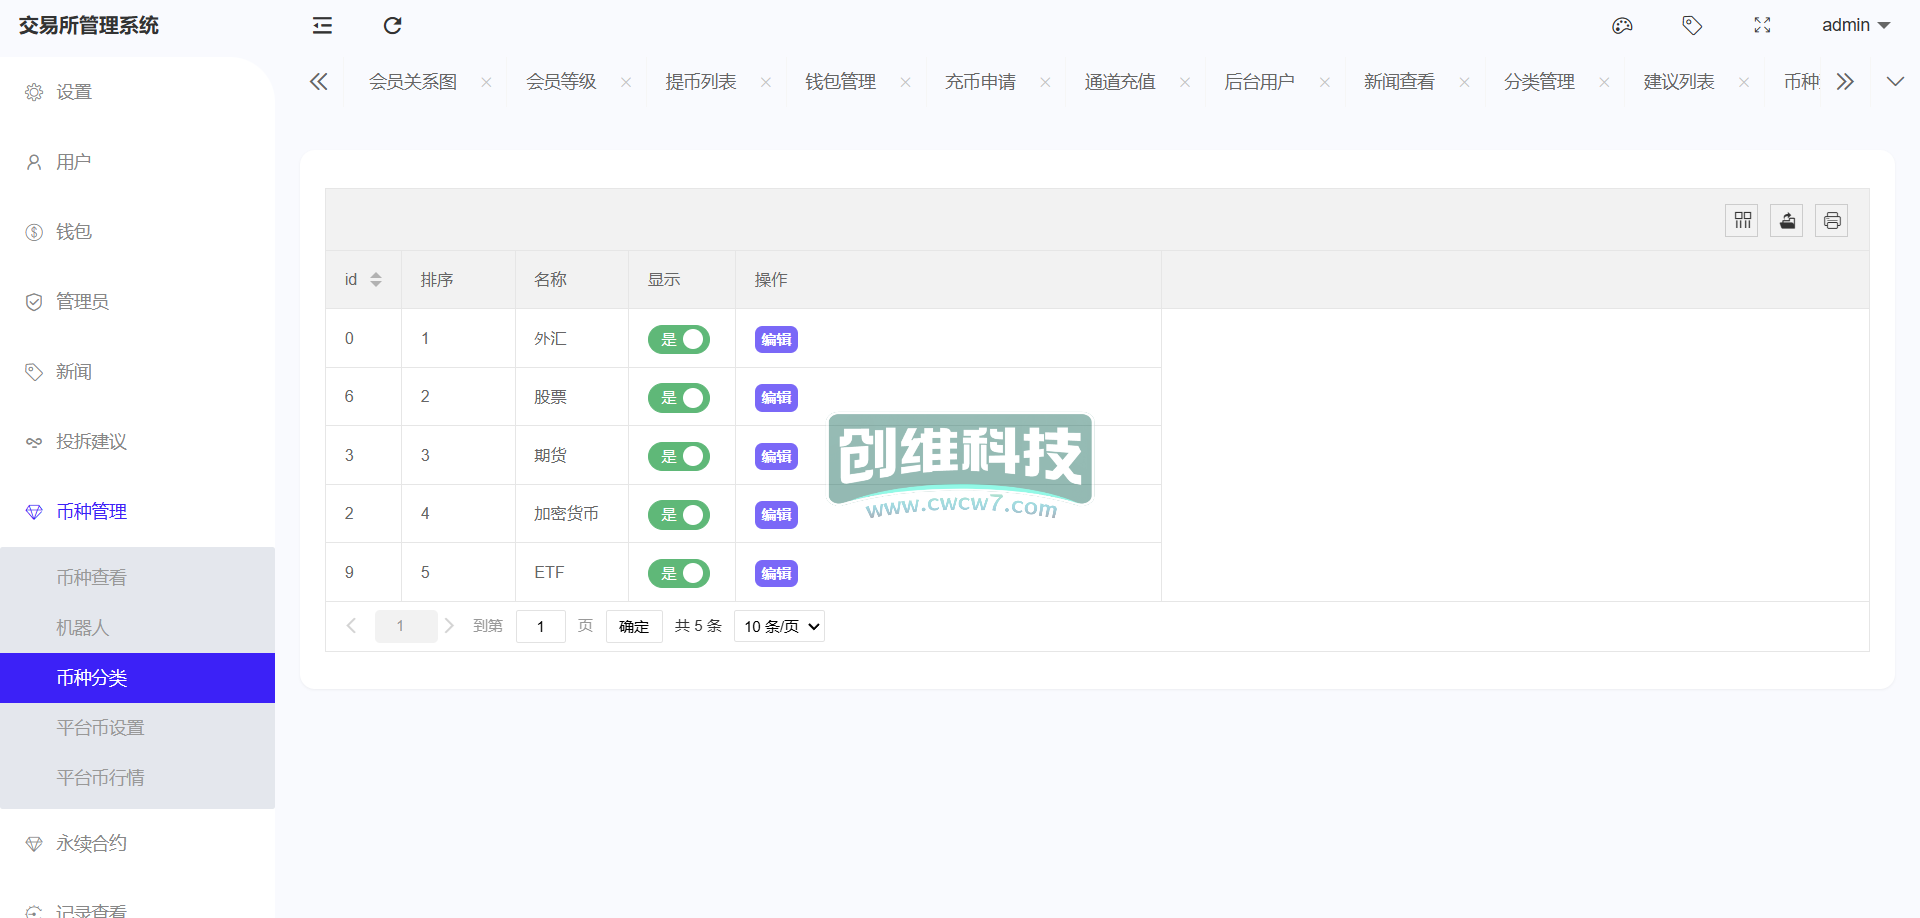The image size is (1920, 918).
Task: Collapse the sidebar with the menu fold icon
Action: coord(322,26)
